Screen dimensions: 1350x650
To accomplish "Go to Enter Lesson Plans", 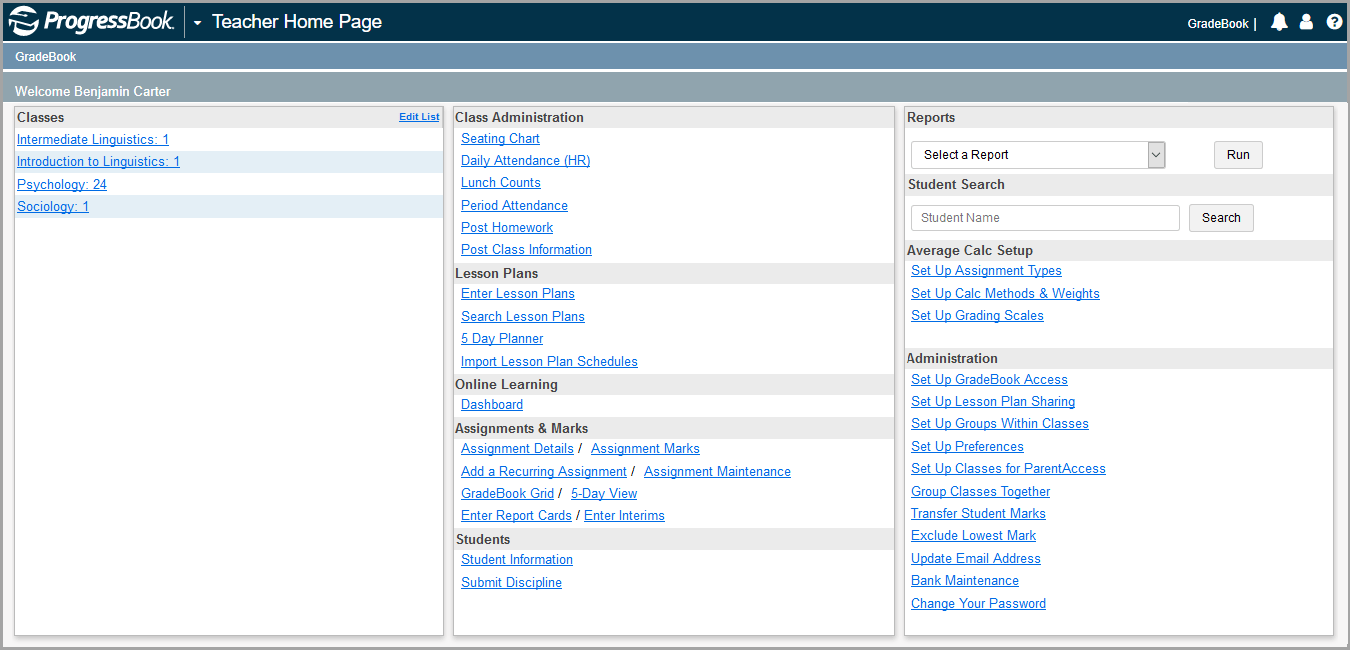I will [x=517, y=293].
